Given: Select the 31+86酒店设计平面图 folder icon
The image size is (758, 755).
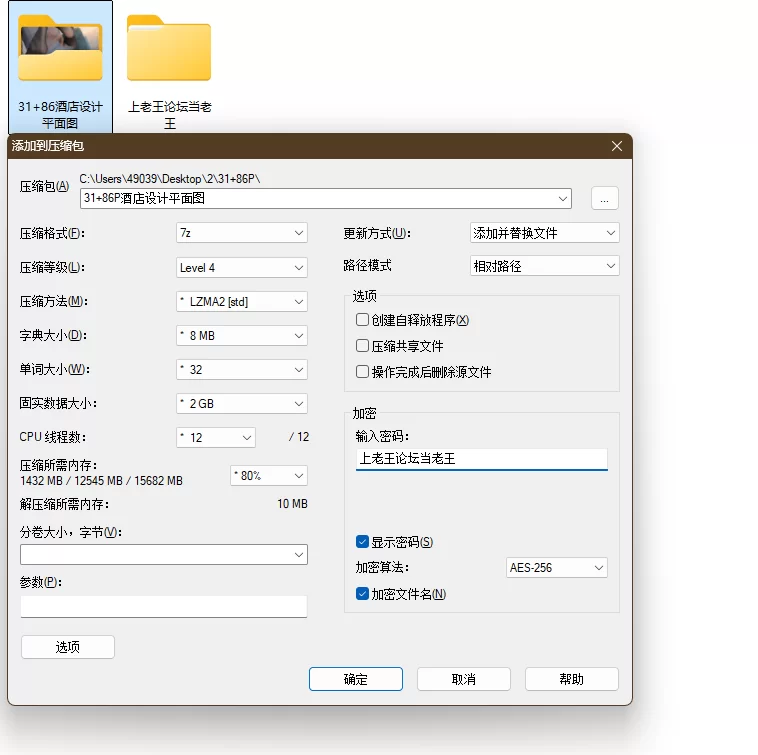Looking at the screenshot, I should [x=60, y=48].
